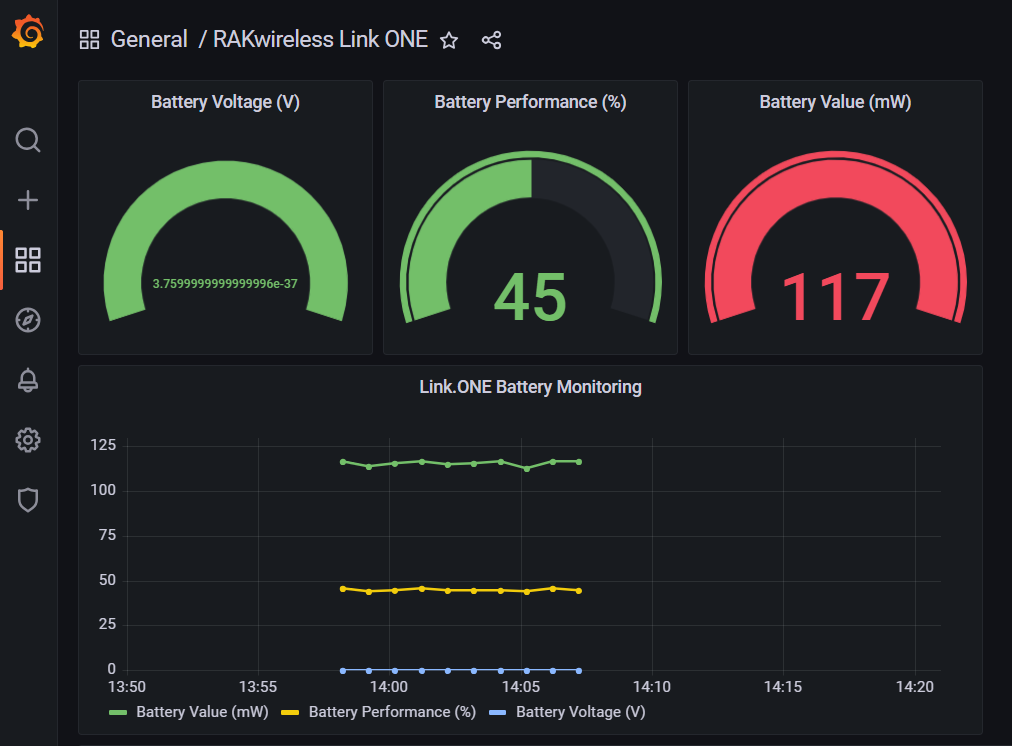Share the dashboard via share icon
The image size is (1012, 746).
point(491,41)
